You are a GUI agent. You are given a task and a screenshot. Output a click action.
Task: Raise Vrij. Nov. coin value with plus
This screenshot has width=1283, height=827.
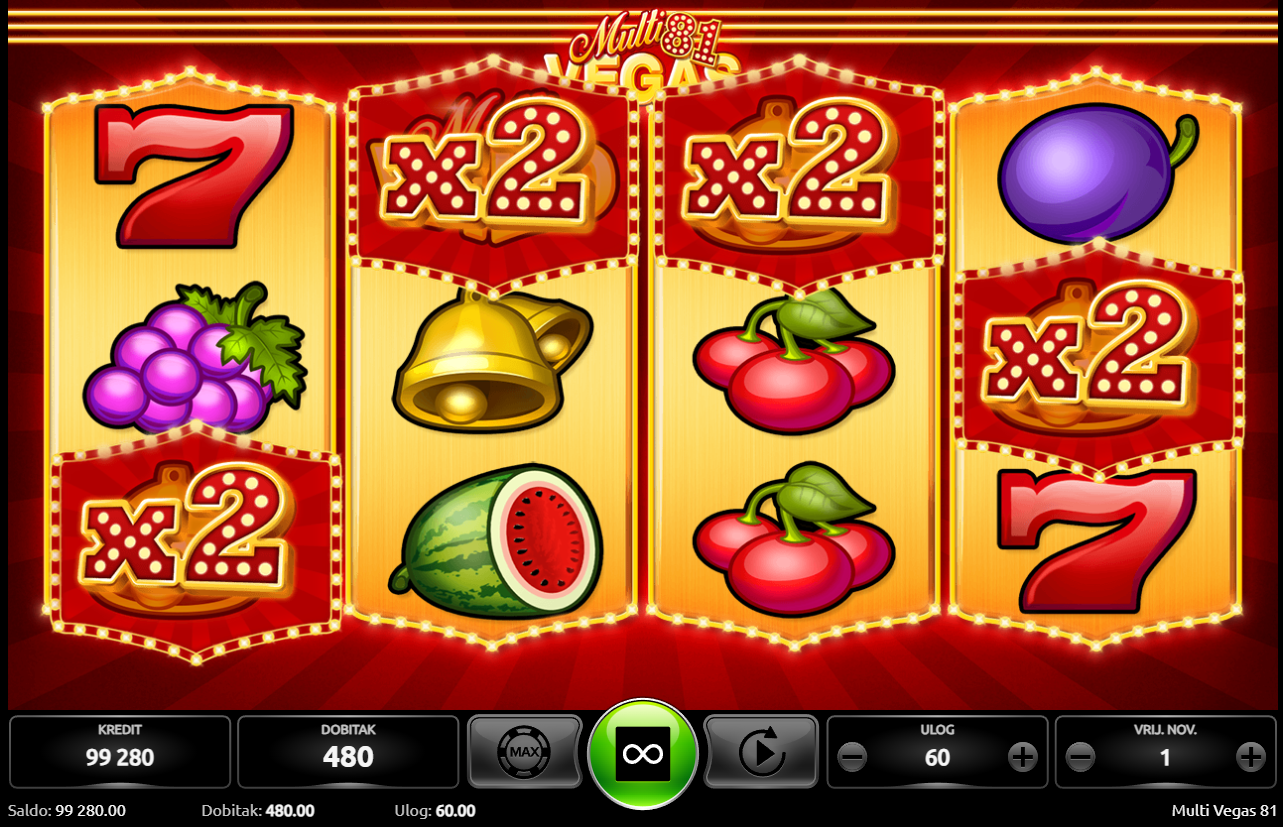click(x=1251, y=757)
